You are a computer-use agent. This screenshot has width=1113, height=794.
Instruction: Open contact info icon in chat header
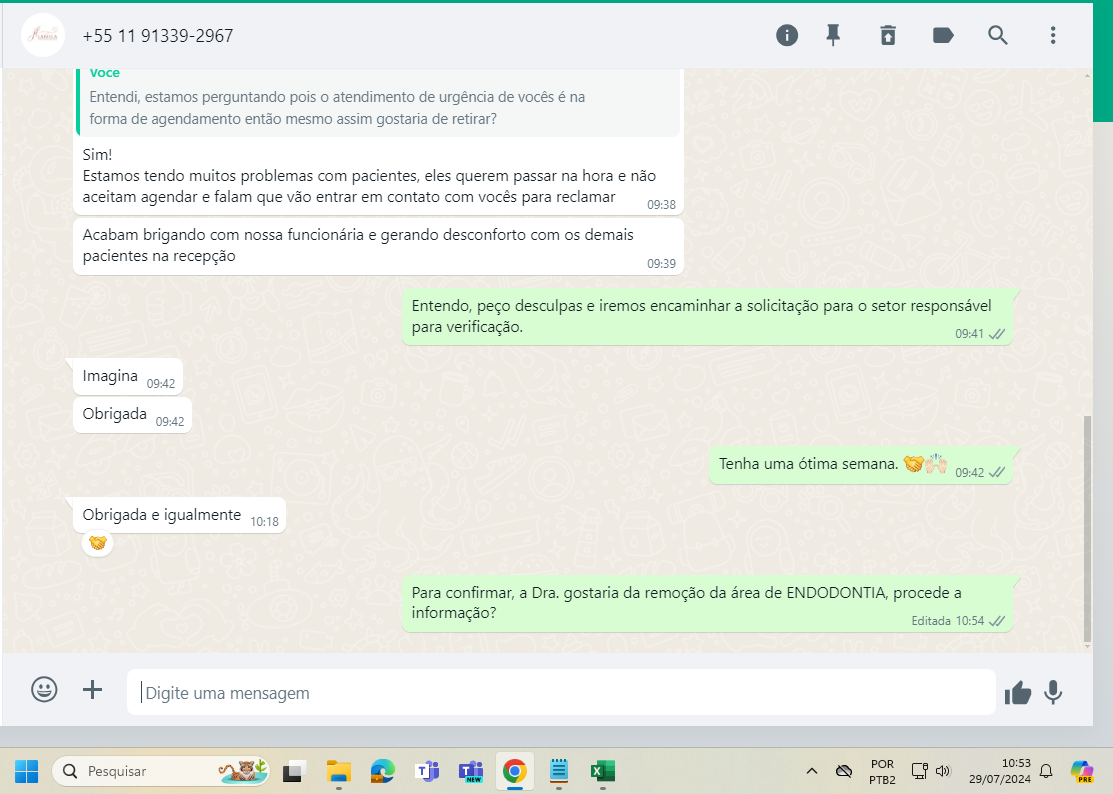coord(786,35)
